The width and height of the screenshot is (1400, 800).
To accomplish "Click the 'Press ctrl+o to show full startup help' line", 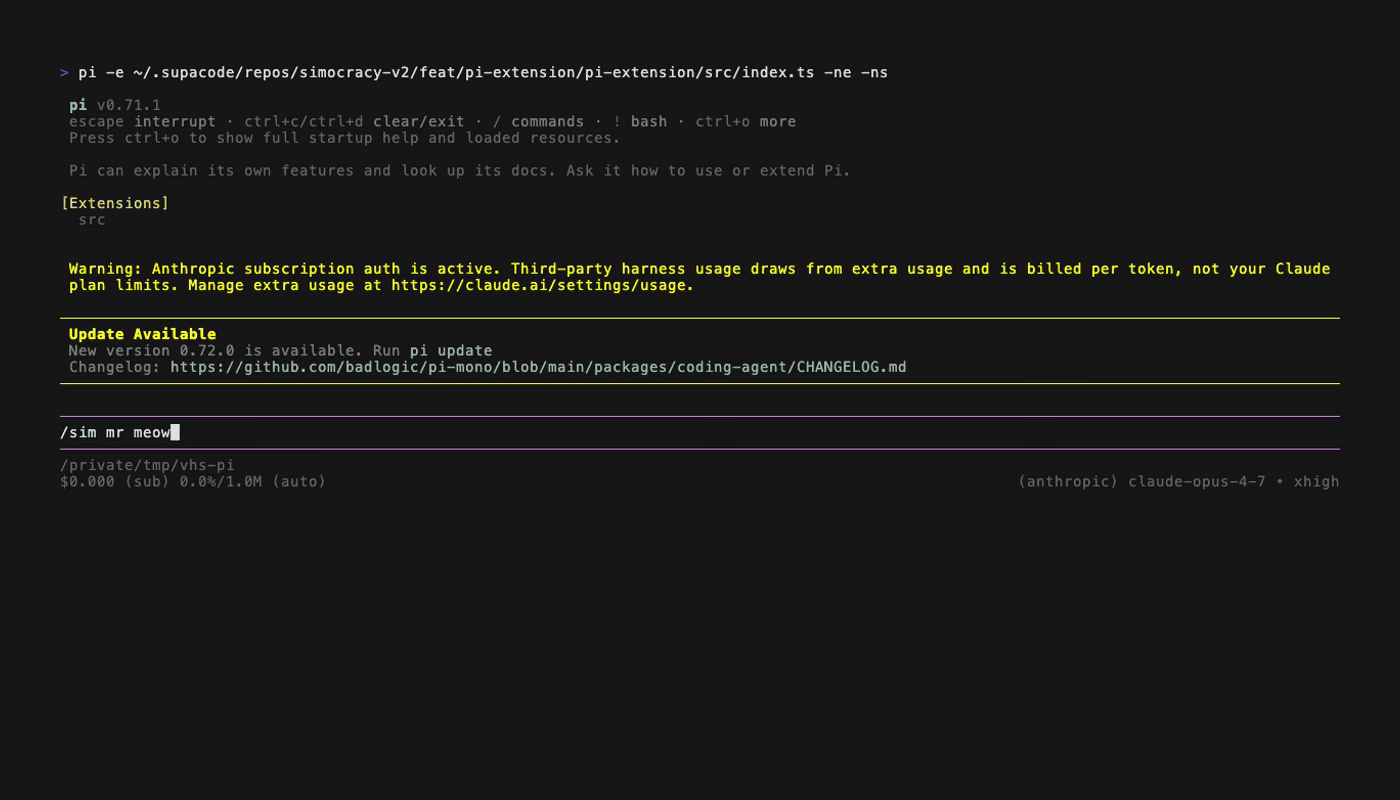I will pyautogui.click(x=345, y=138).
